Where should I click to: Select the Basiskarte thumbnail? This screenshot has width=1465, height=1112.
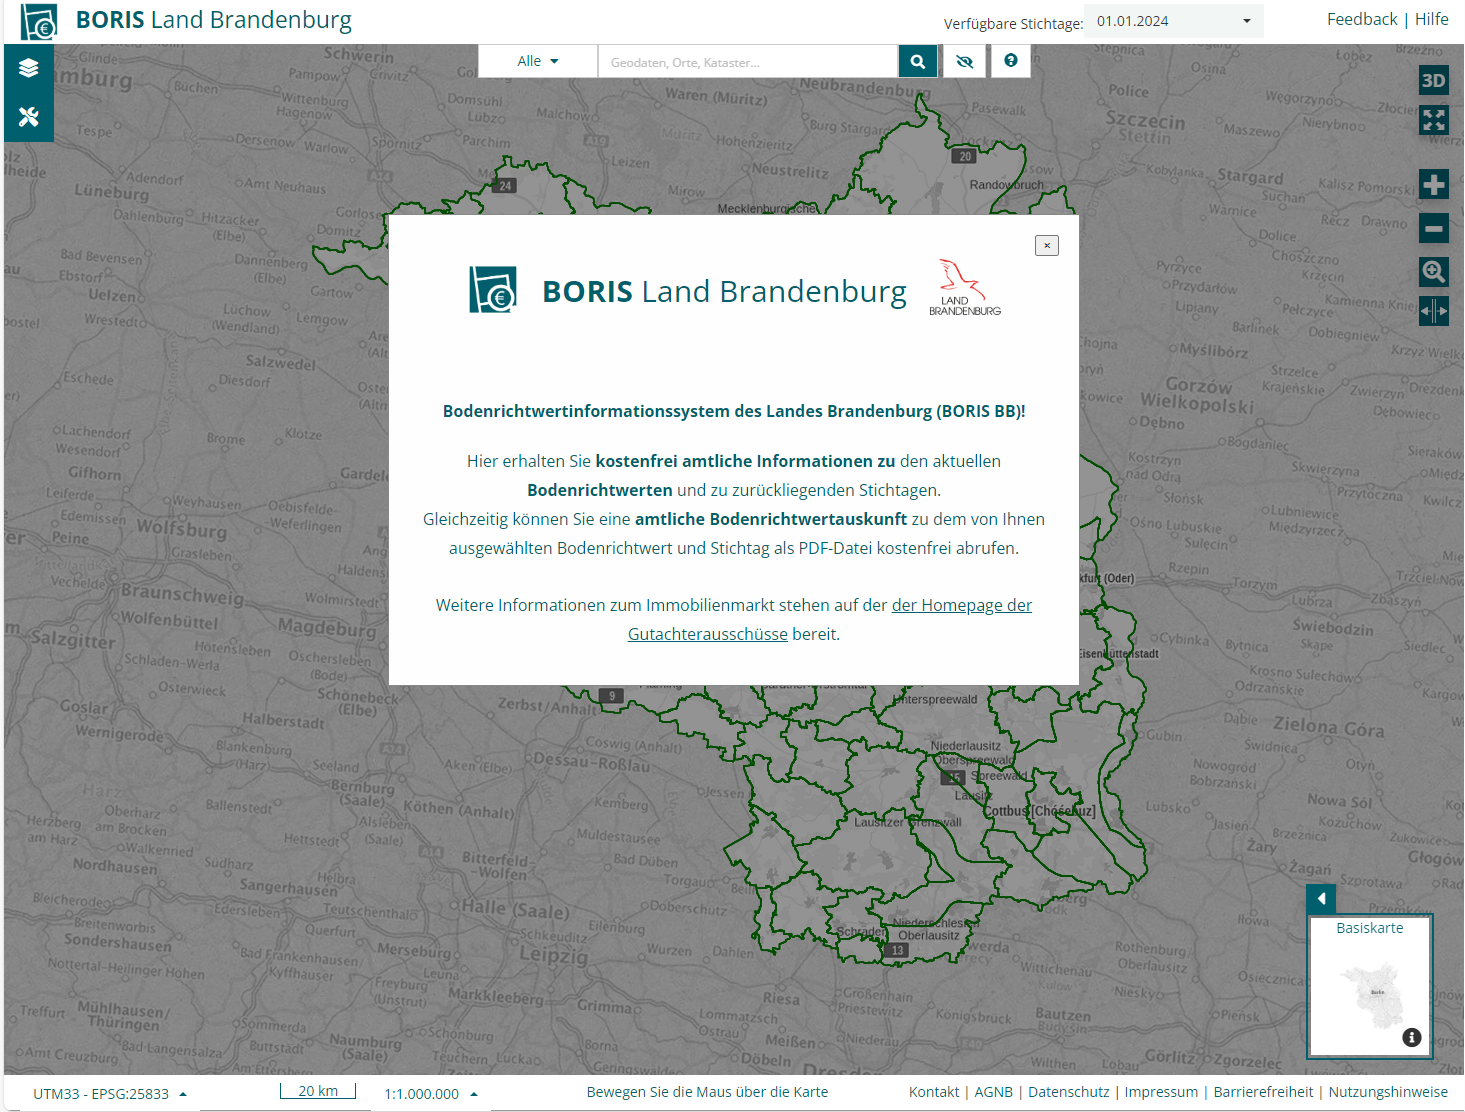1371,986
